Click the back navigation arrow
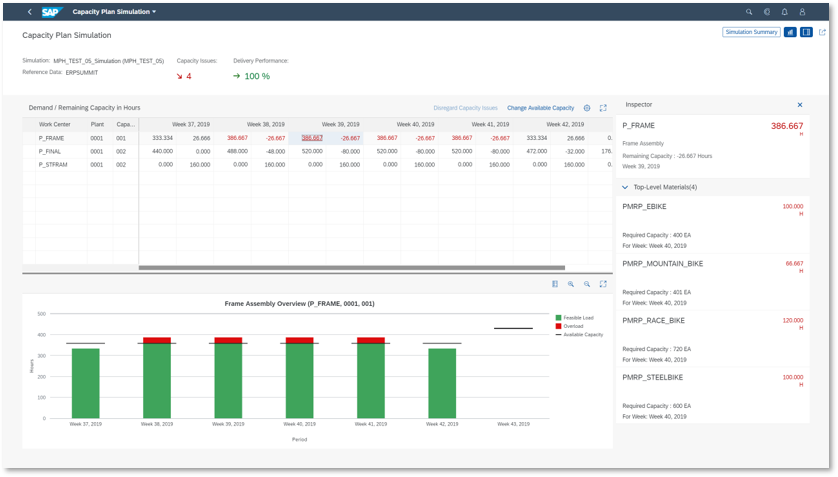Viewport: 838px width, 477px height. [29, 12]
